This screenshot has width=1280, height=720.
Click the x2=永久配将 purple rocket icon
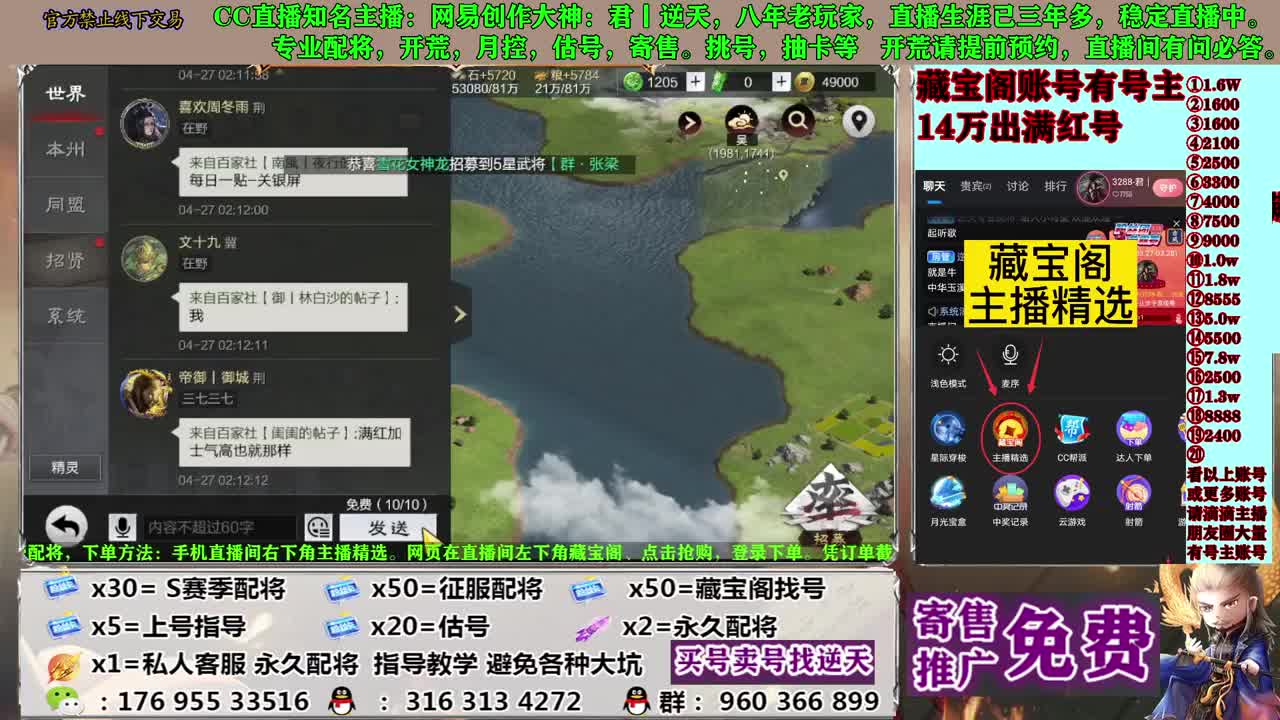(592, 627)
